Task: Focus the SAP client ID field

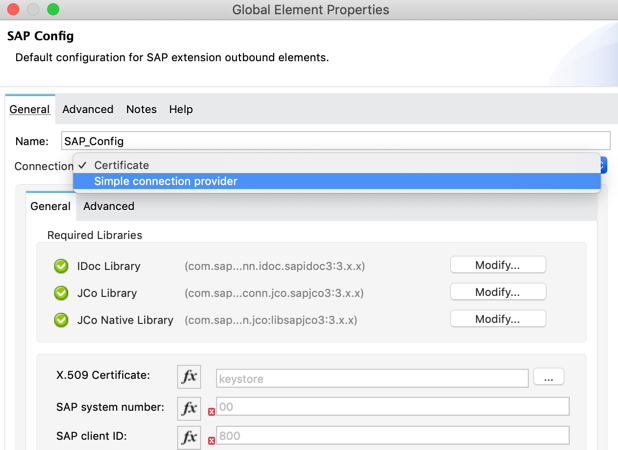Action: (x=393, y=435)
